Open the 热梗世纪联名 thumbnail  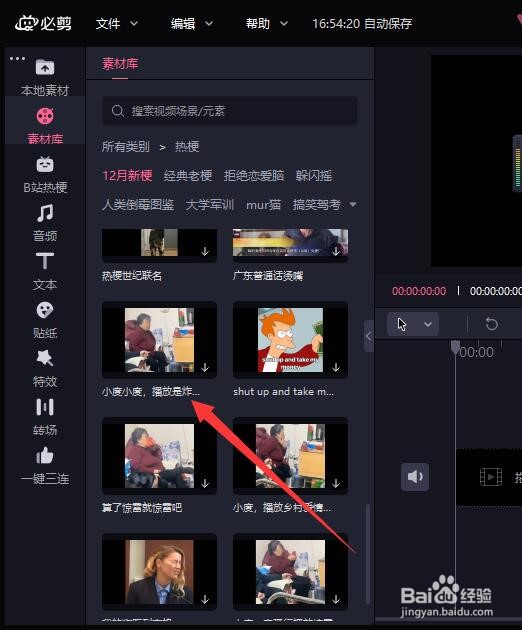[159, 245]
